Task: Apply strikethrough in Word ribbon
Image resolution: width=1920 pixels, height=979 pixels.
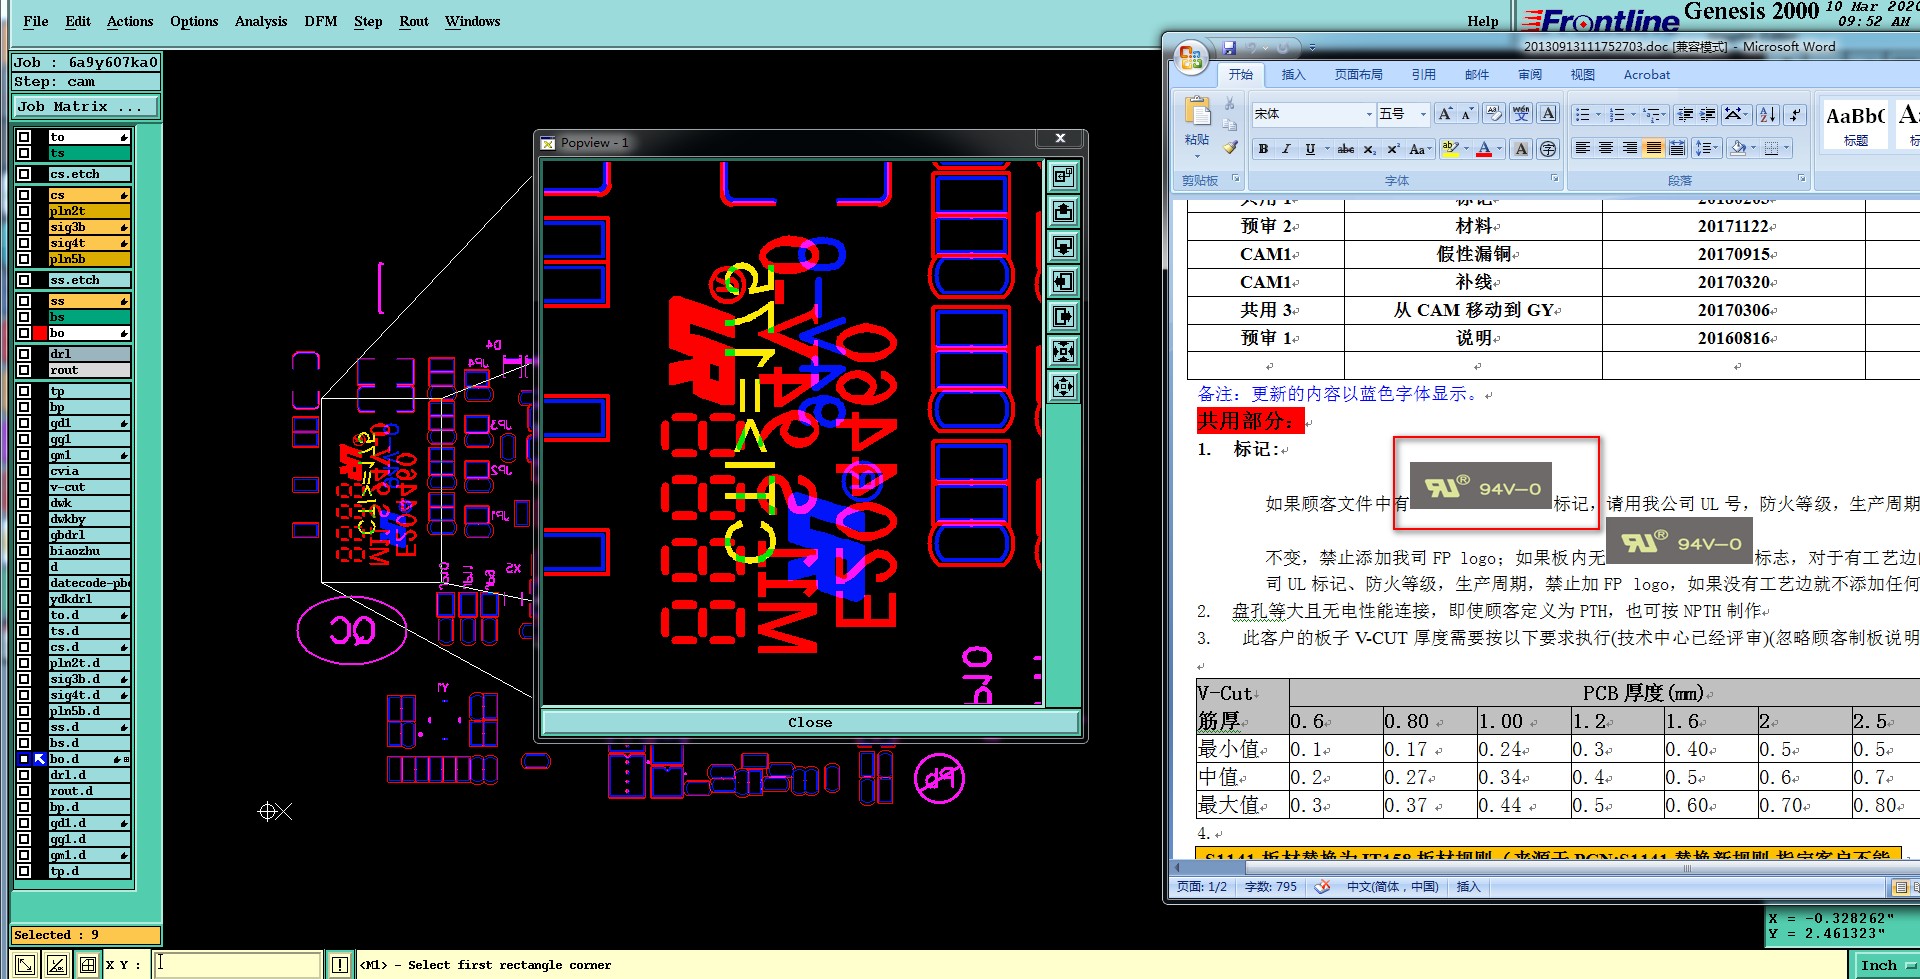Action: tap(1346, 149)
